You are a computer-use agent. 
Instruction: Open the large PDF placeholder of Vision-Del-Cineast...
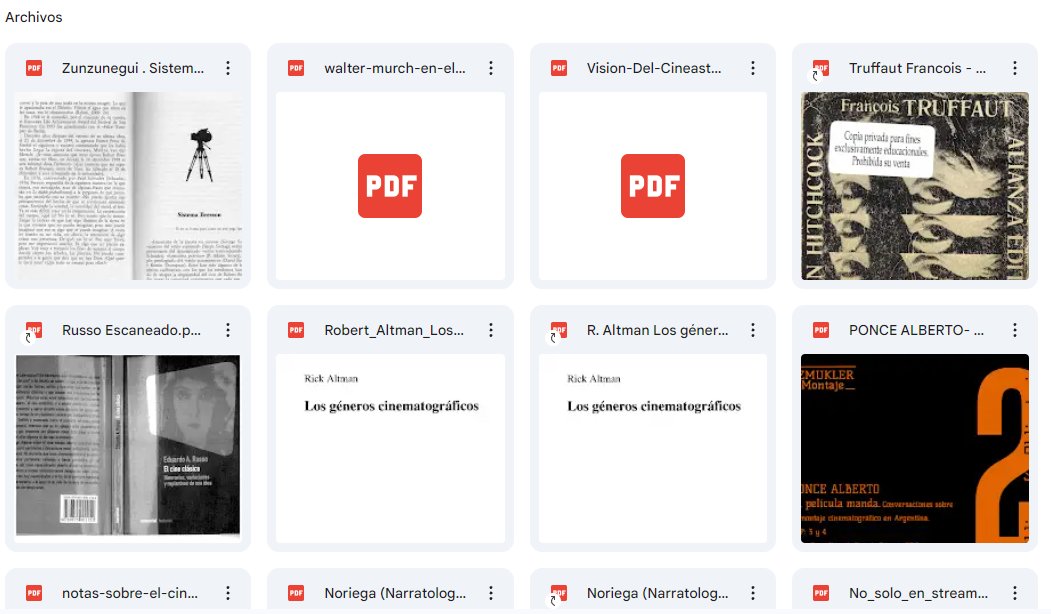pyautogui.click(x=653, y=186)
